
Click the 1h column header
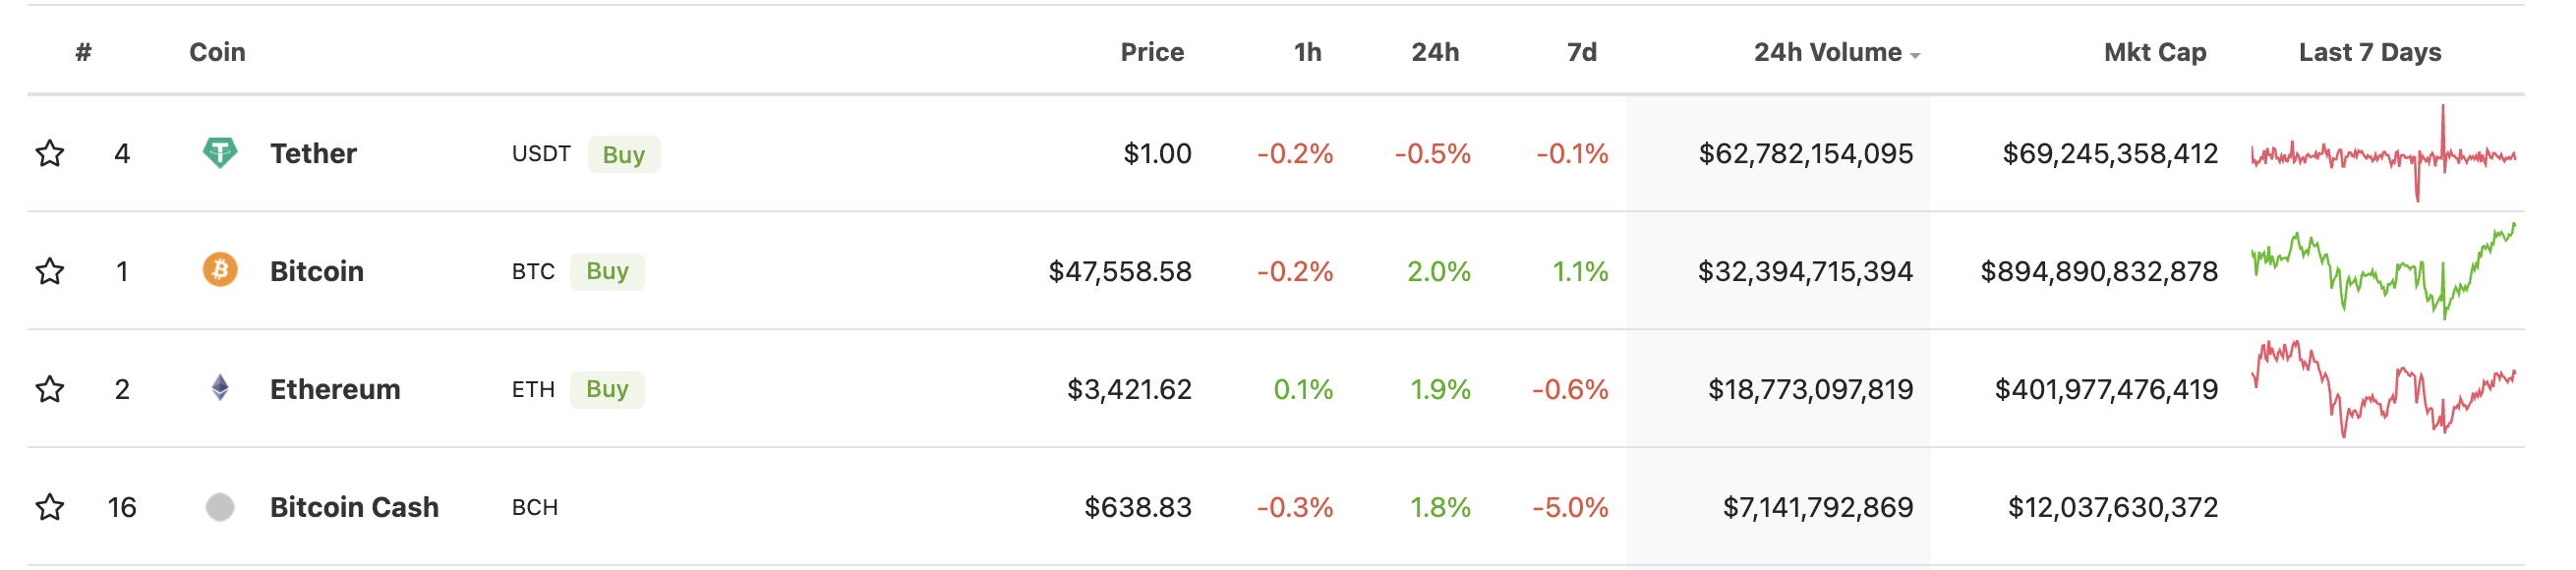(x=1307, y=52)
